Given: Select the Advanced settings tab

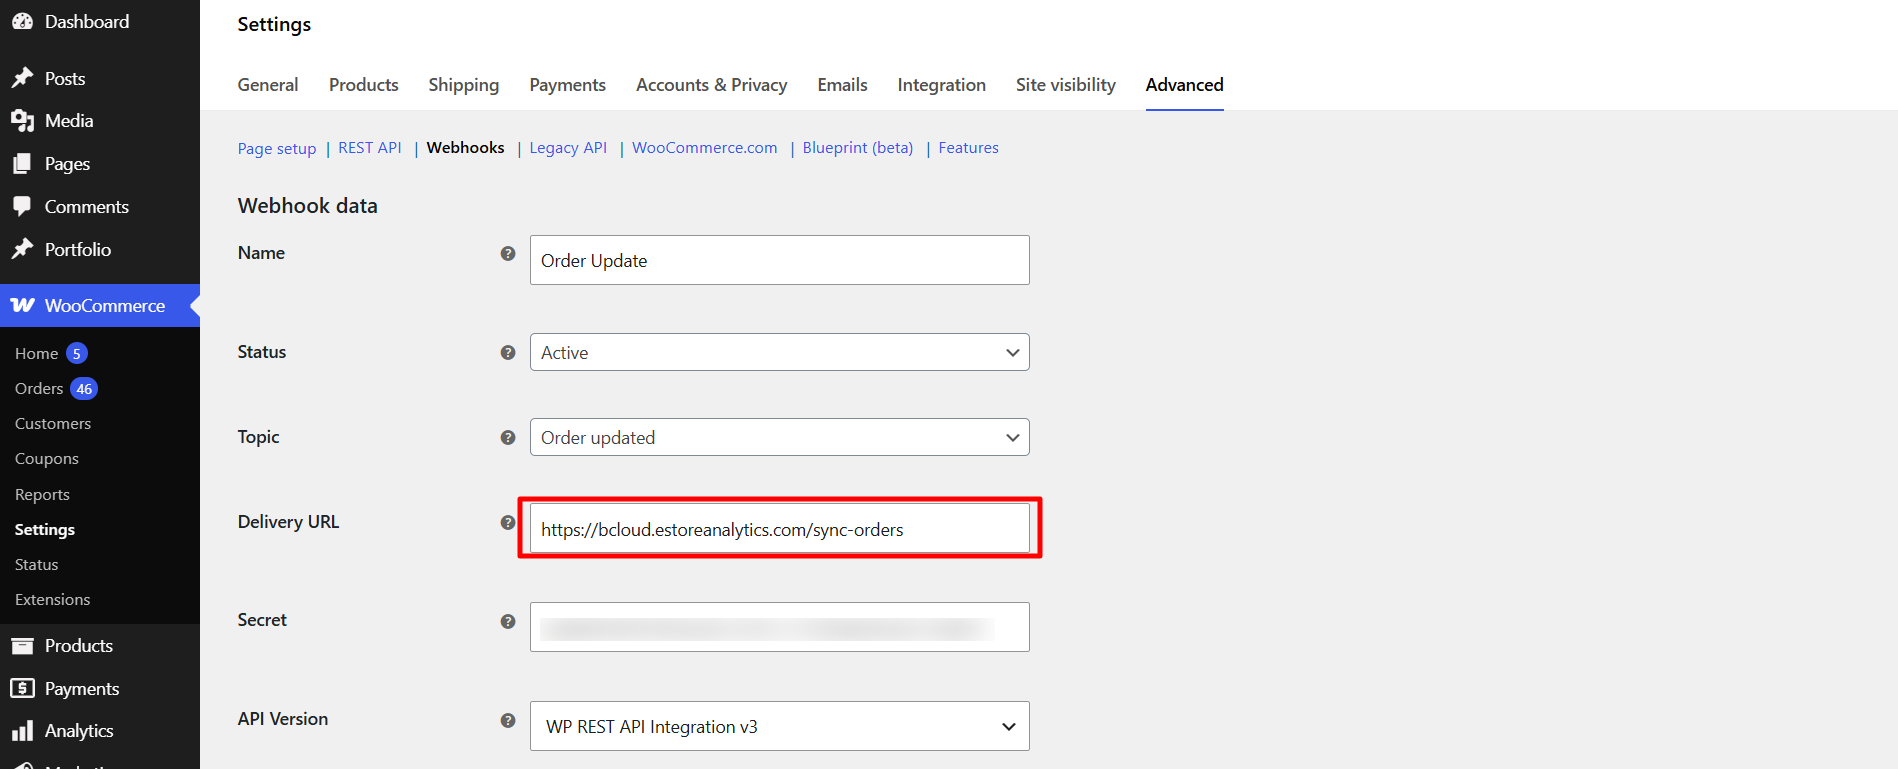Looking at the screenshot, I should tap(1185, 85).
